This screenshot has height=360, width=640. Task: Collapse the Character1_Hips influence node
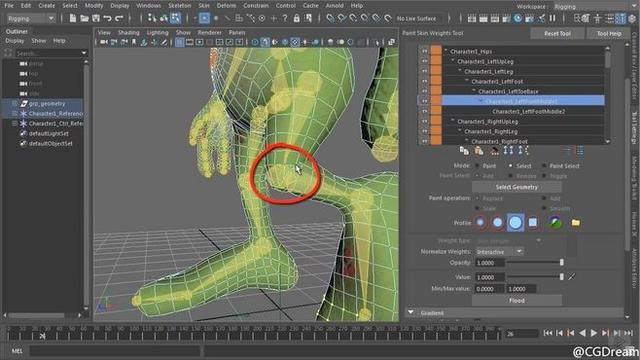[446, 51]
